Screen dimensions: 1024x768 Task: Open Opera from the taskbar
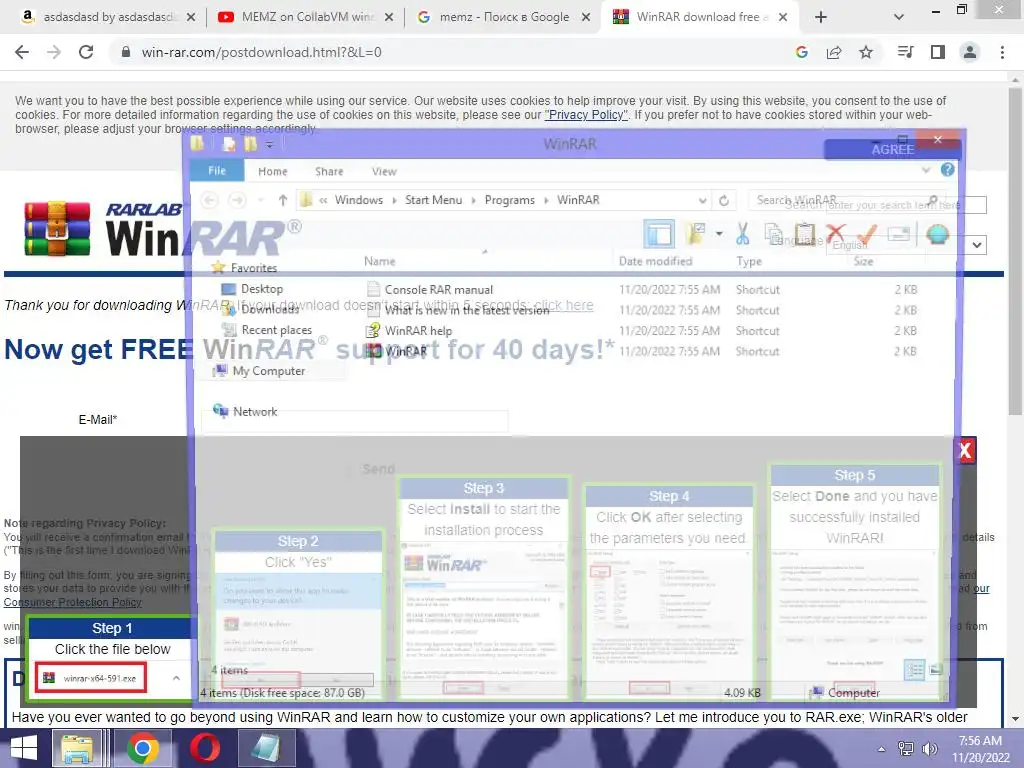204,748
